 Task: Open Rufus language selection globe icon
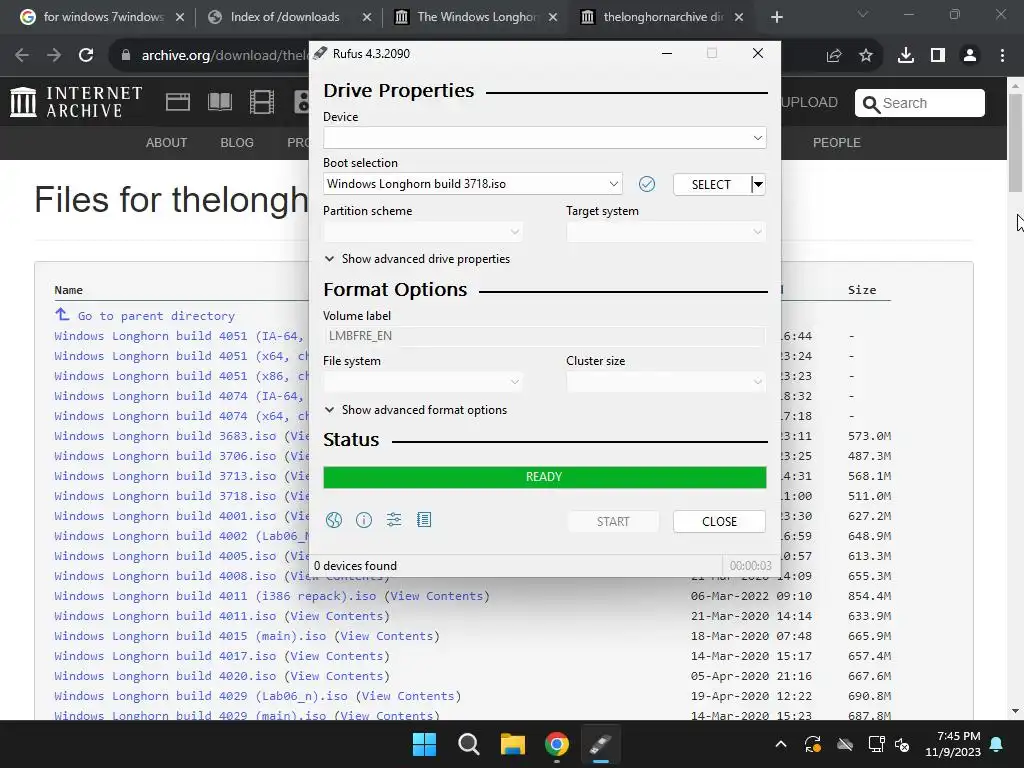(334, 520)
